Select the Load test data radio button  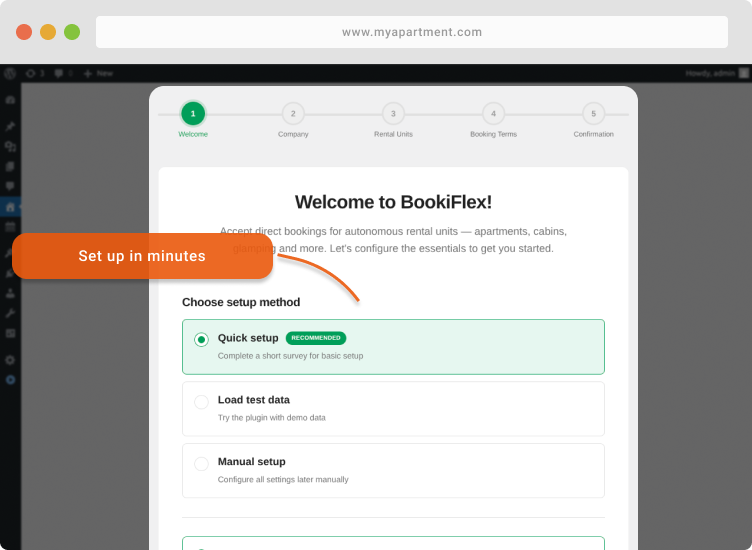point(201,402)
